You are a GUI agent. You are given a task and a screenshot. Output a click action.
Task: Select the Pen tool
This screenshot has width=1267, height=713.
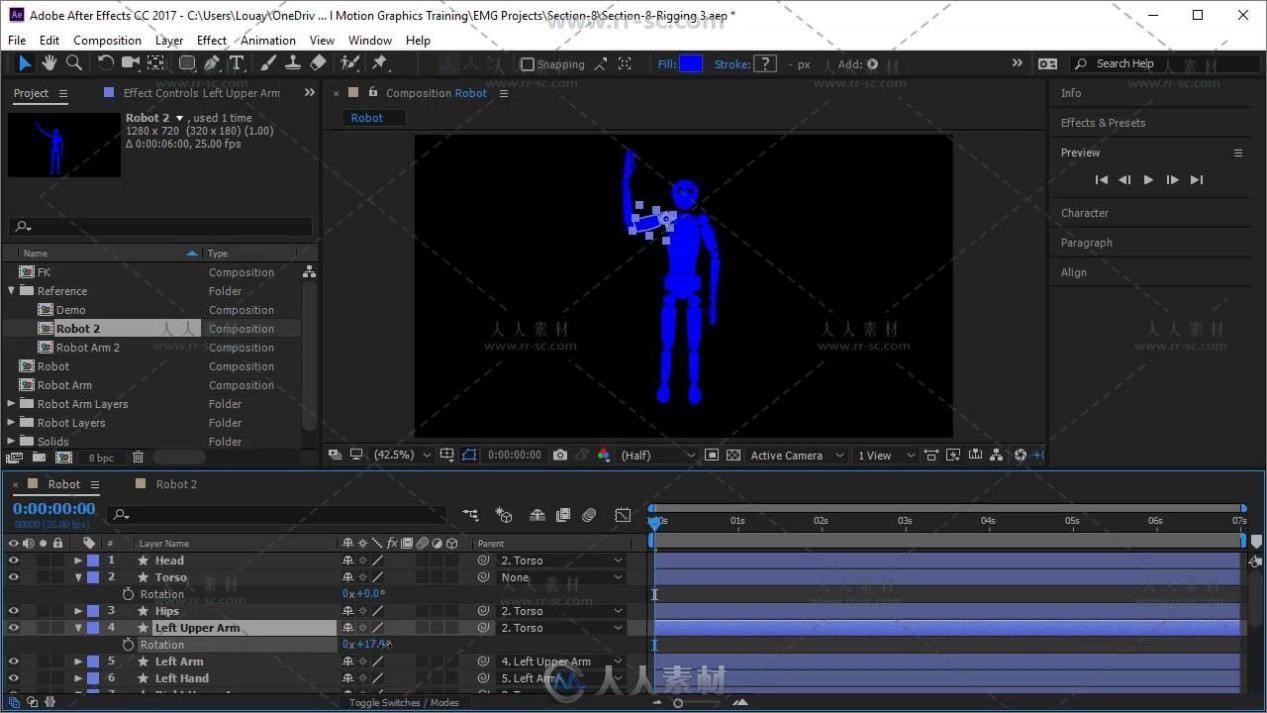tap(212, 63)
